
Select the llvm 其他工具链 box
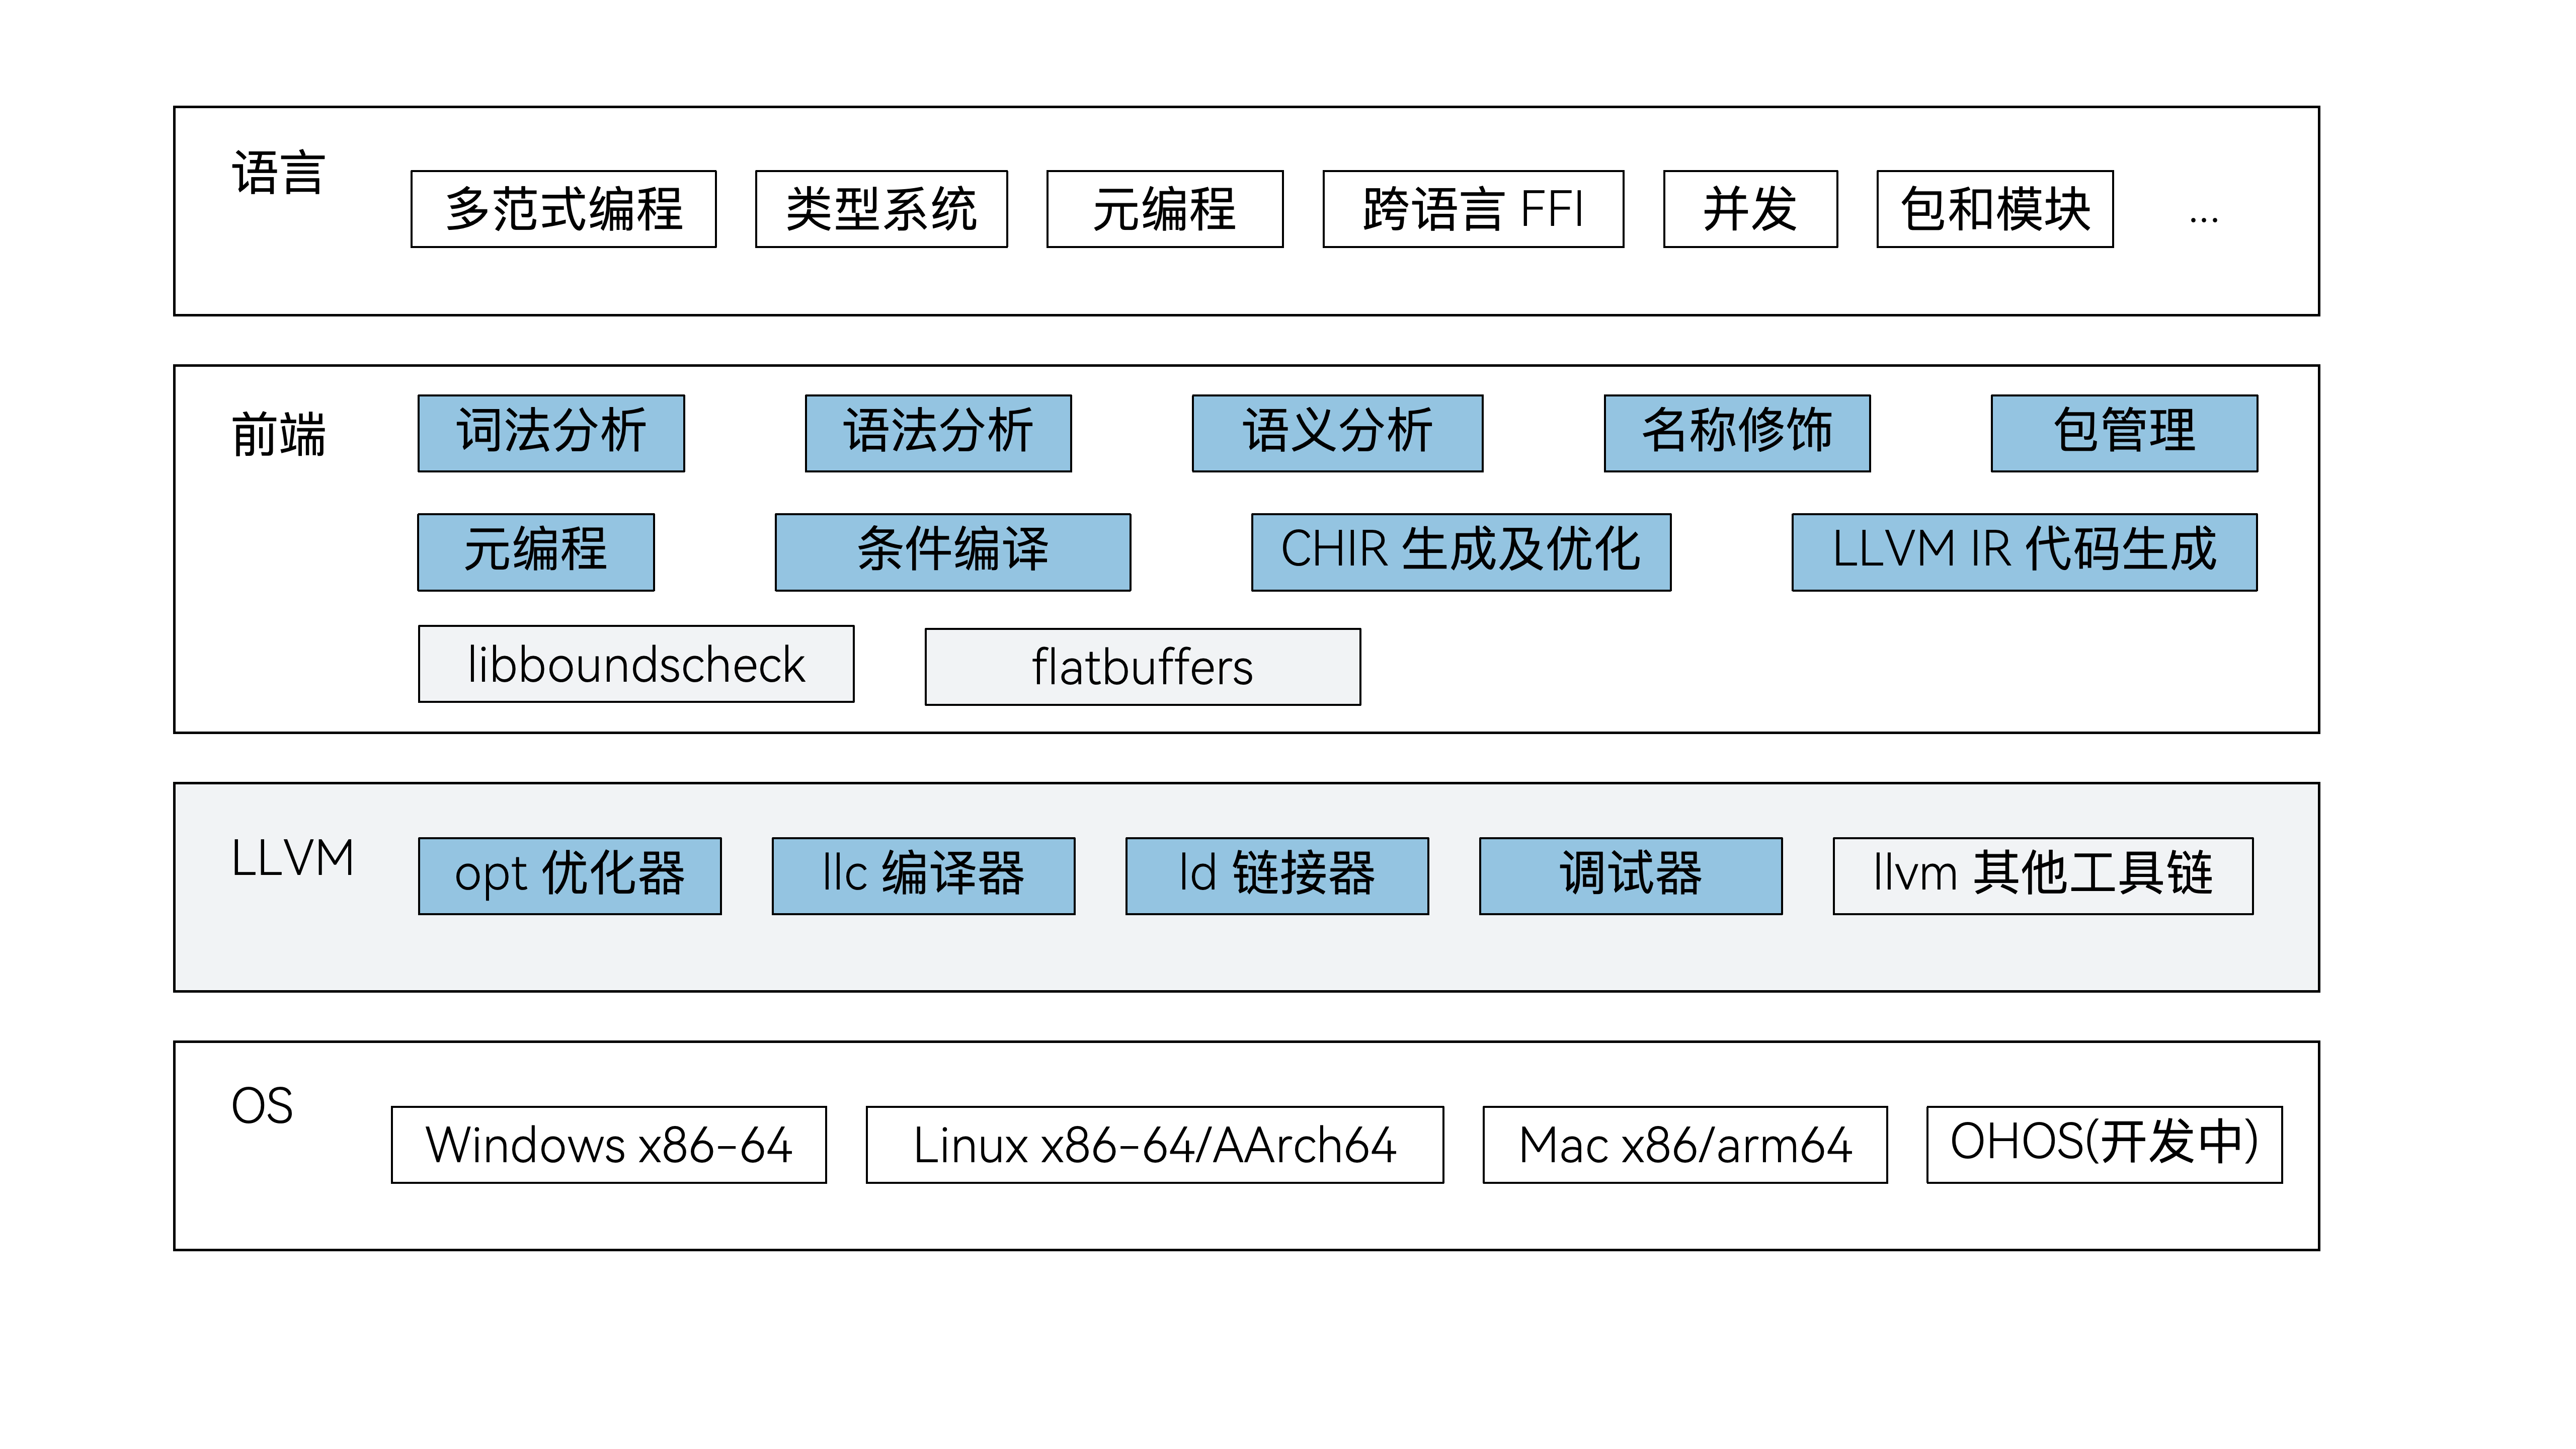2043,876
